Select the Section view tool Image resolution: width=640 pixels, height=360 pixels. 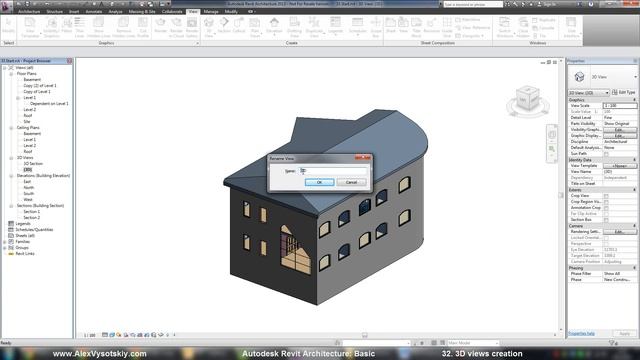[x=224, y=25]
